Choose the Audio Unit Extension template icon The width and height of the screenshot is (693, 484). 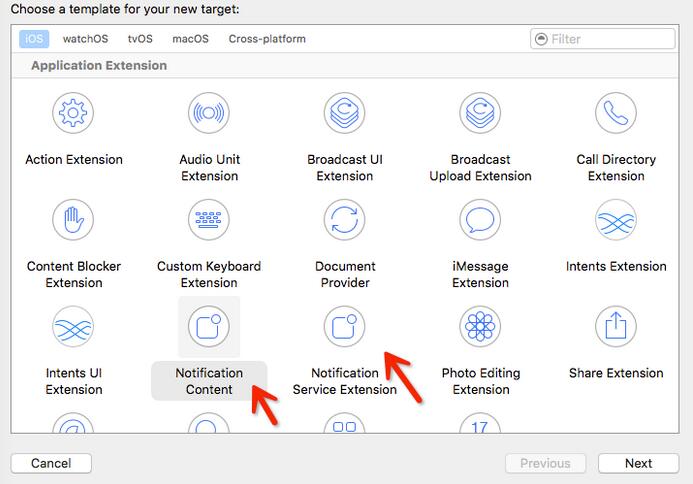point(209,113)
